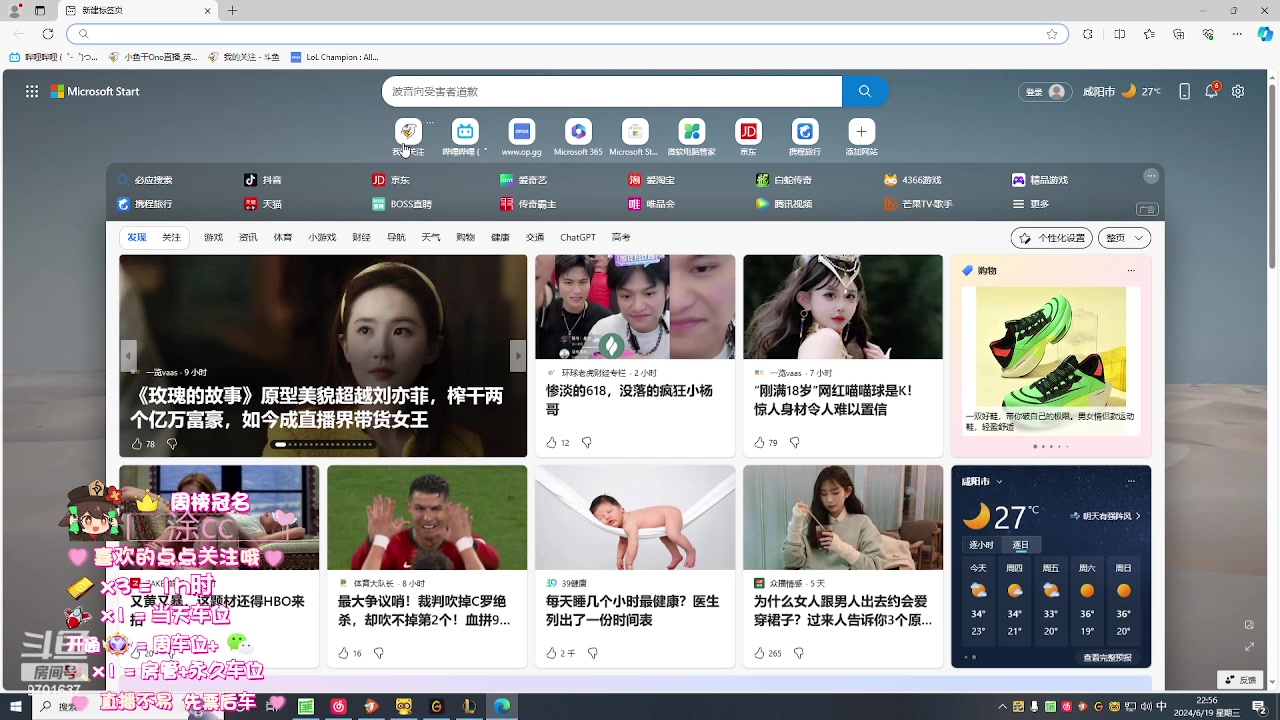Open the BOSS直聘 quick link

pyautogui.click(x=401, y=204)
